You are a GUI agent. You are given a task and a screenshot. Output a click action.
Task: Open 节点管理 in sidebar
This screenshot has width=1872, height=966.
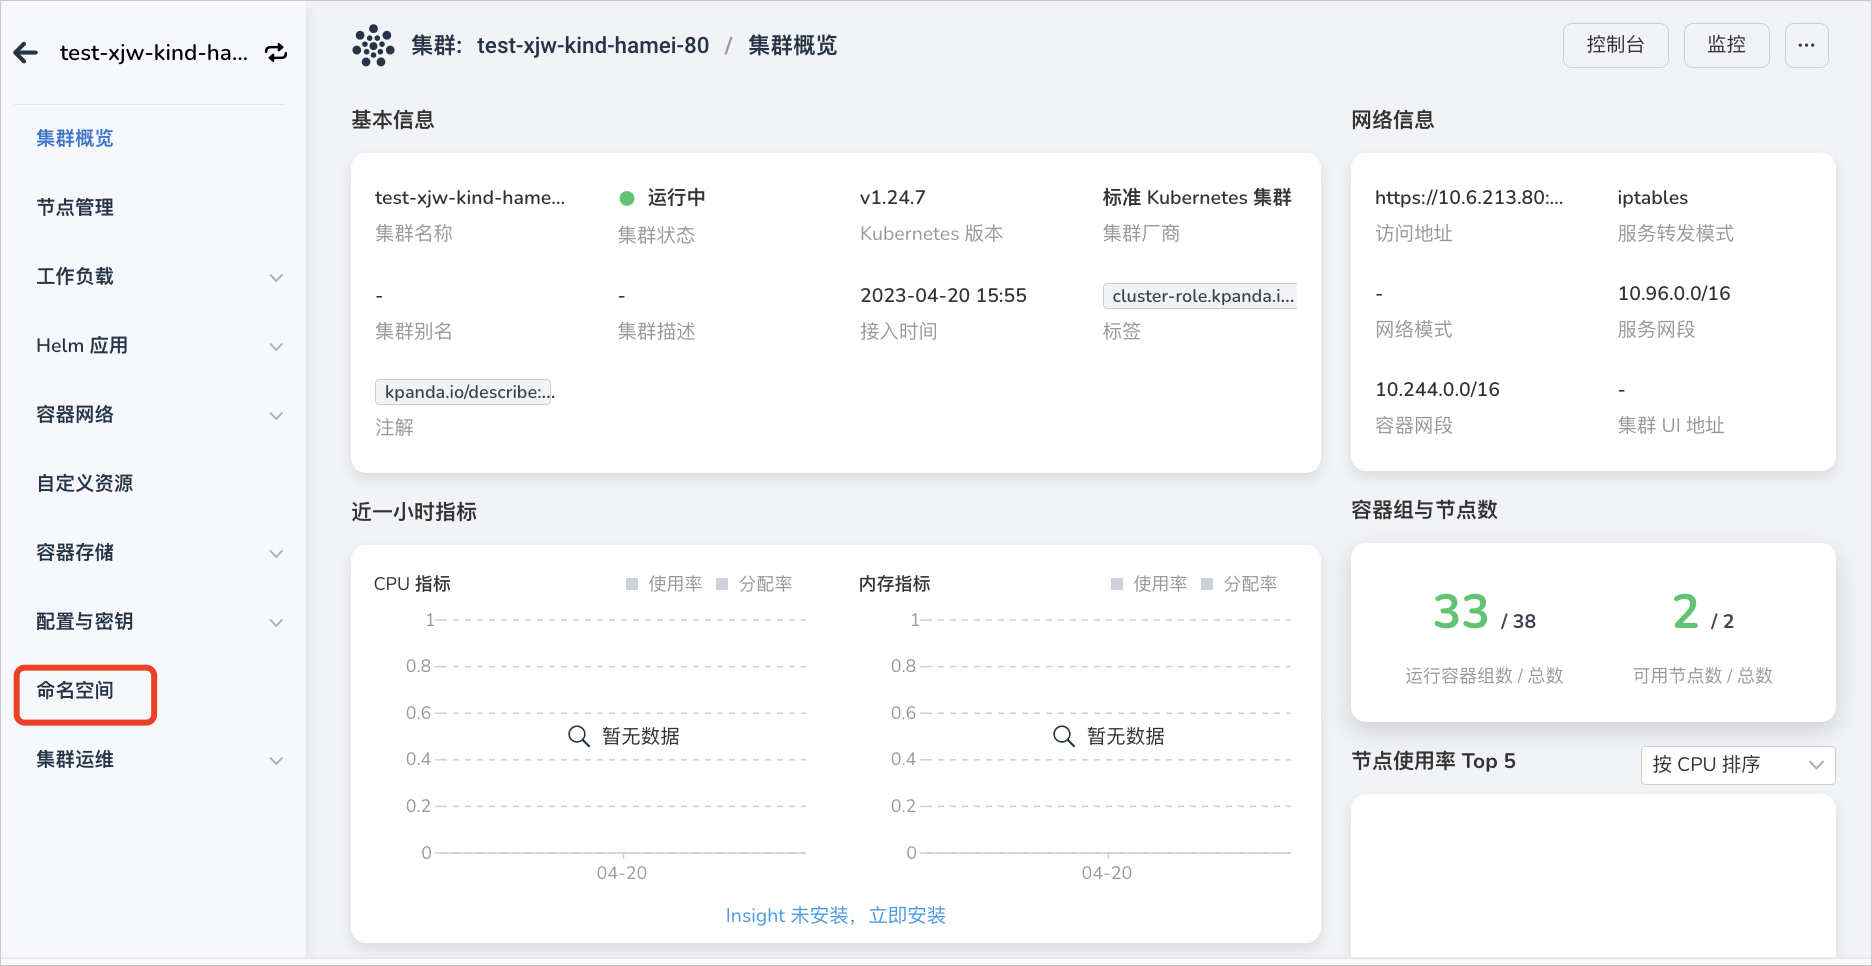(75, 207)
